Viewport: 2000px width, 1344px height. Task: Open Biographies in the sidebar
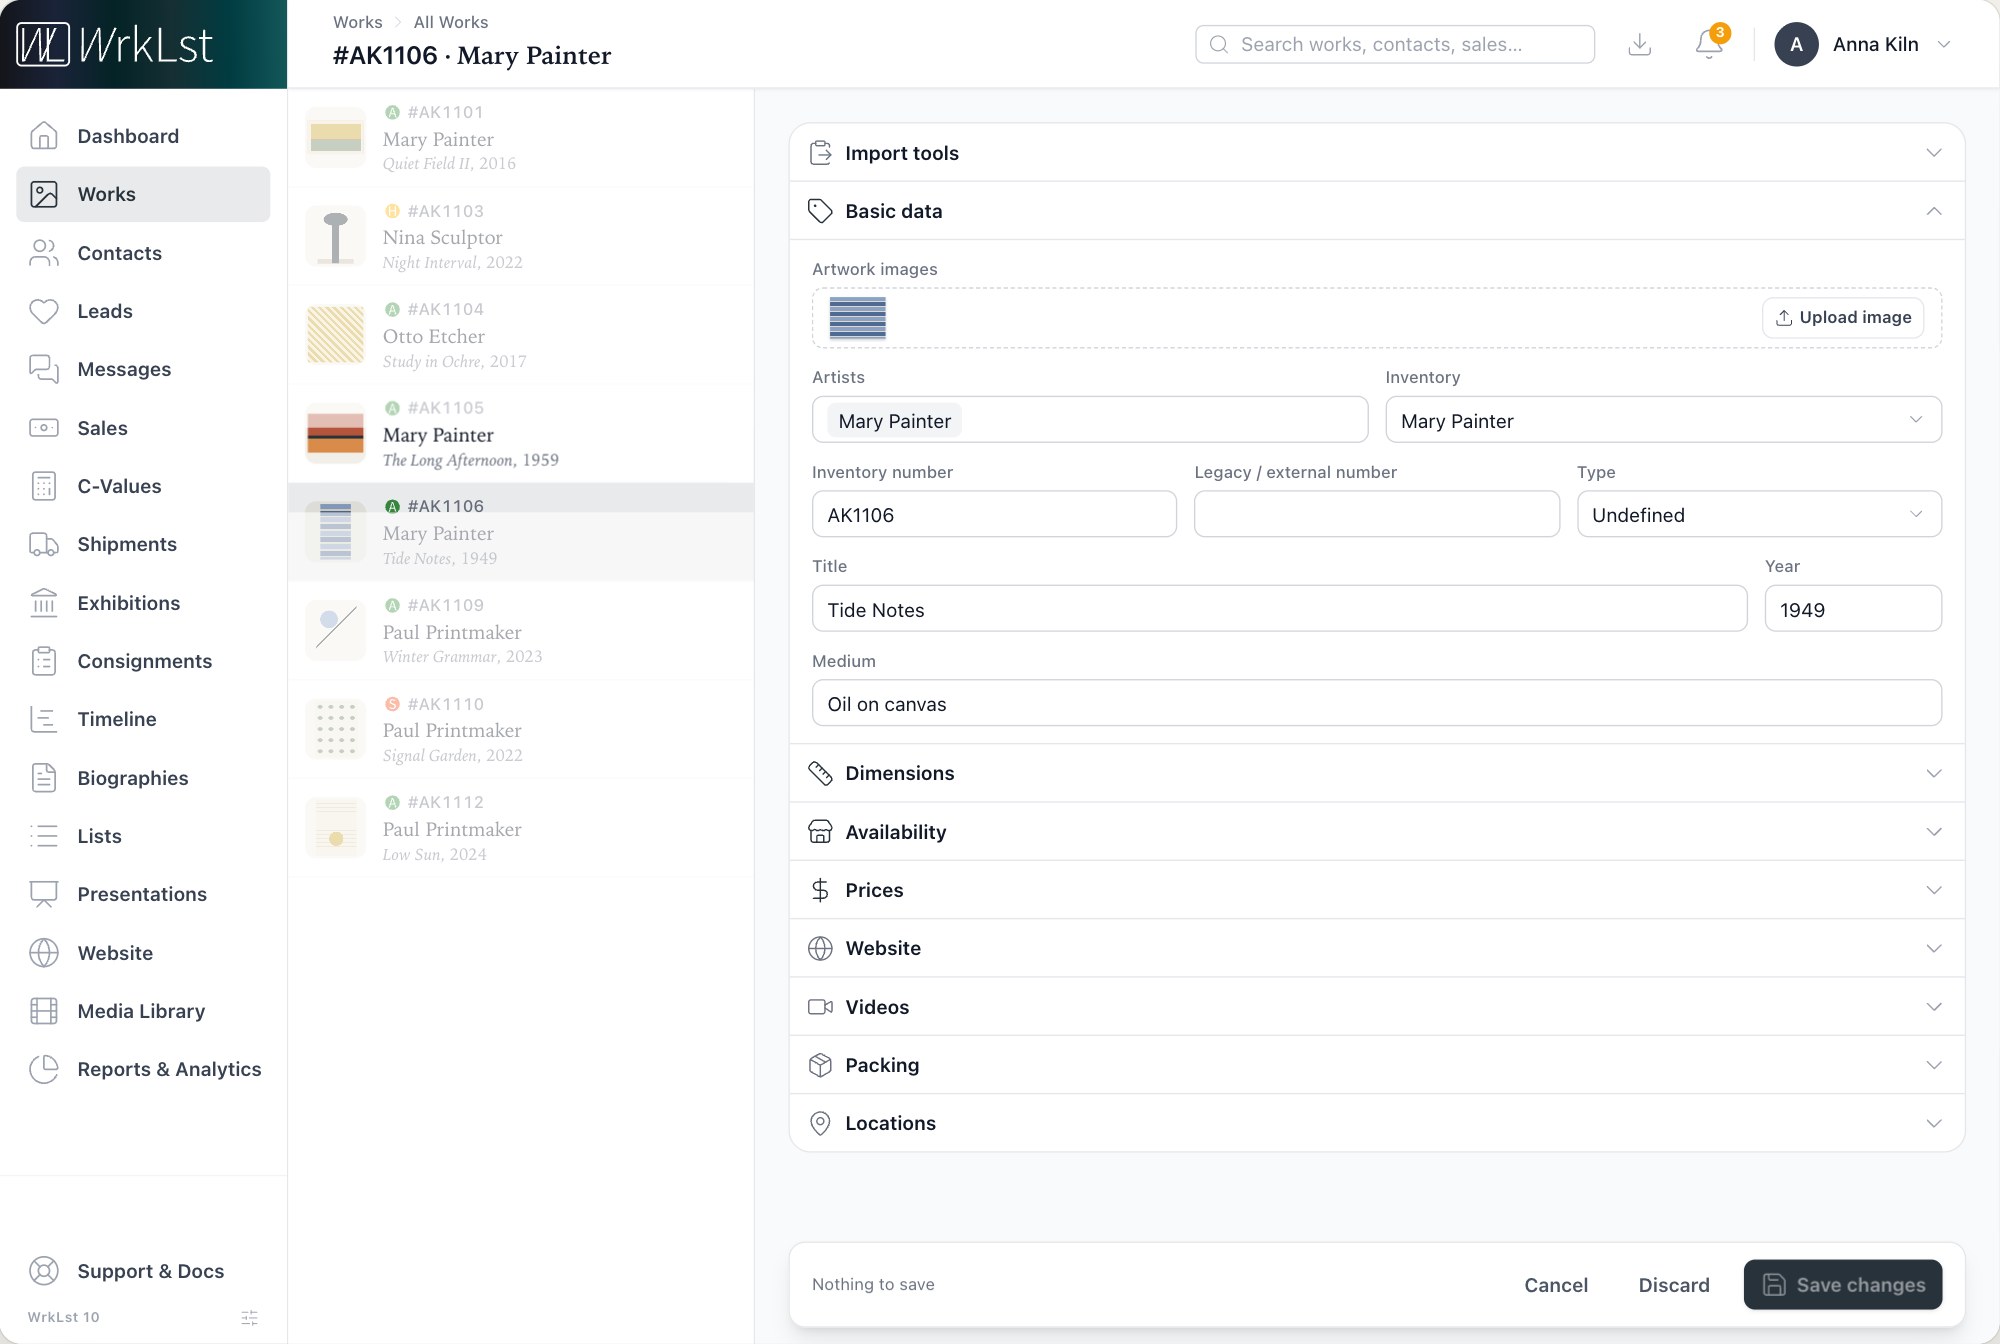(x=143, y=778)
